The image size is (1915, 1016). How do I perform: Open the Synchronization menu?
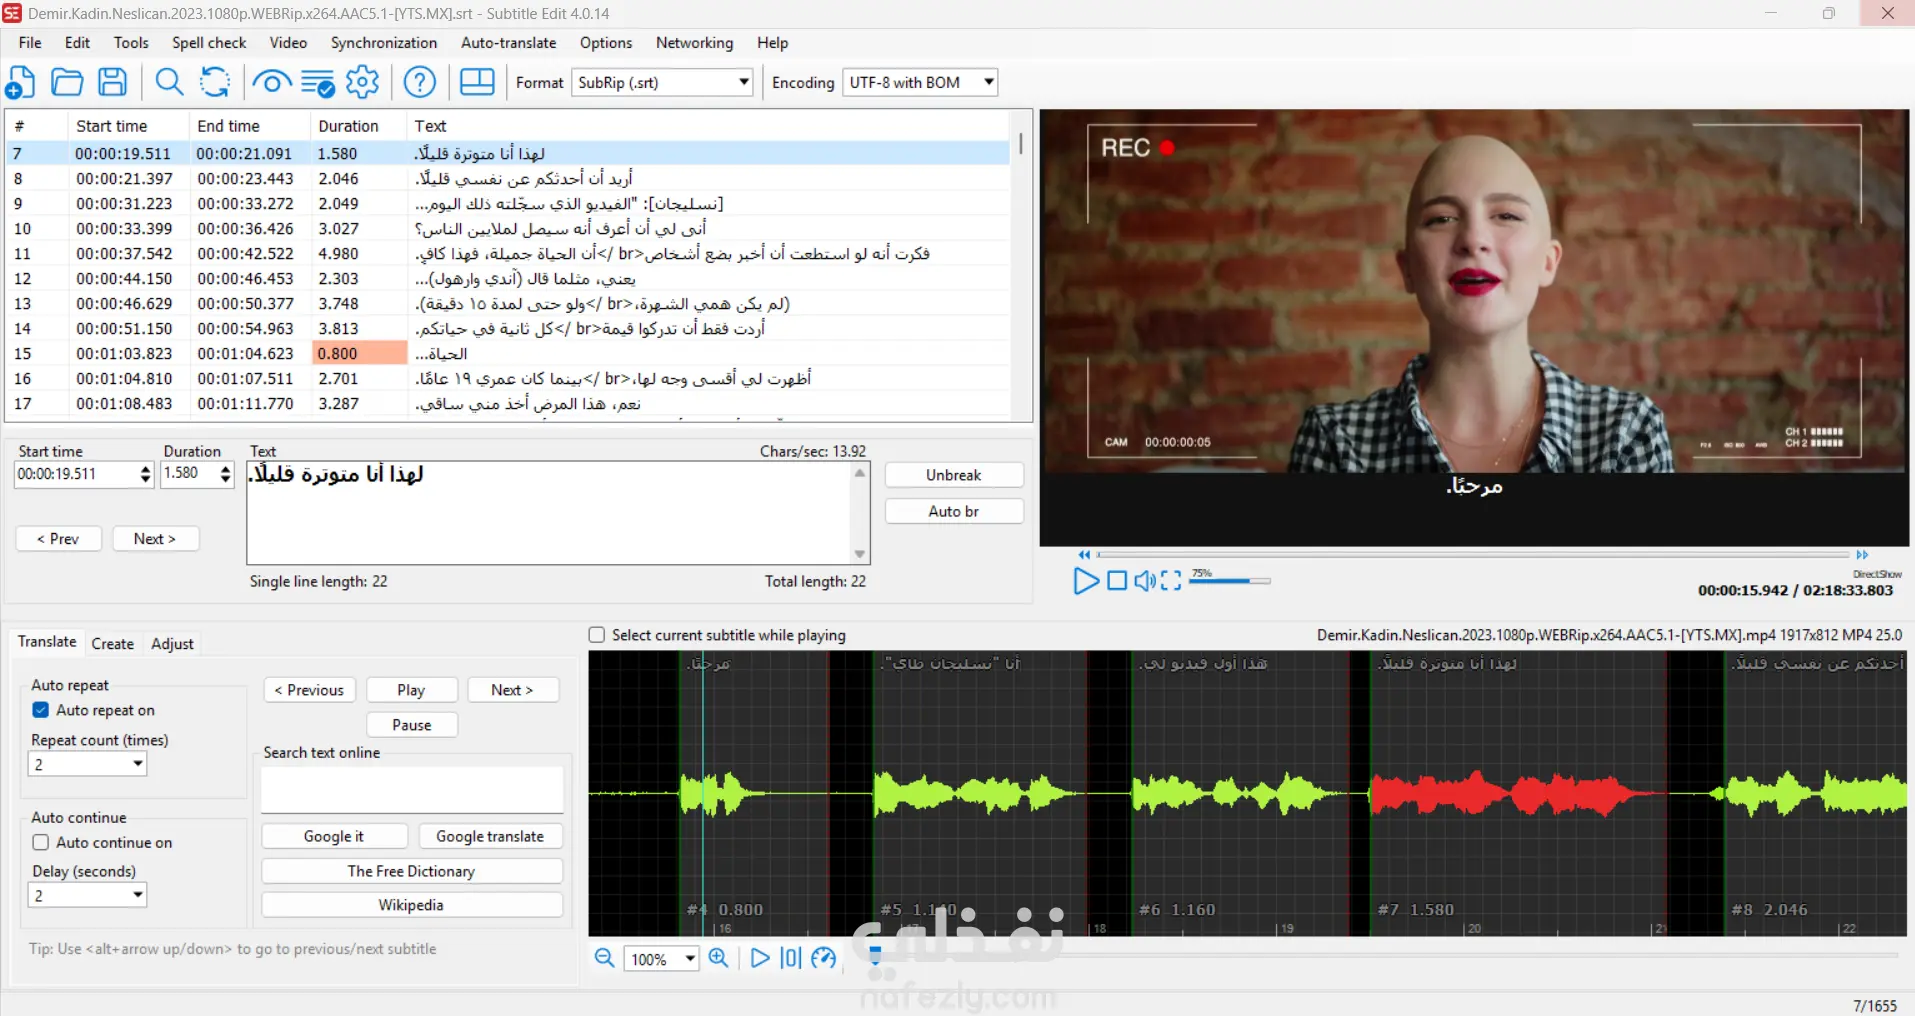pos(383,43)
